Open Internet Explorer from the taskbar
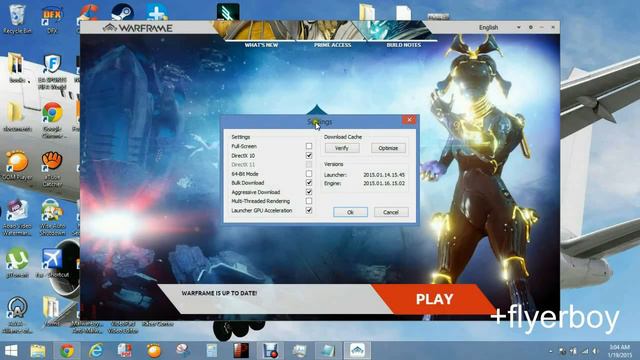 (x=96, y=351)
